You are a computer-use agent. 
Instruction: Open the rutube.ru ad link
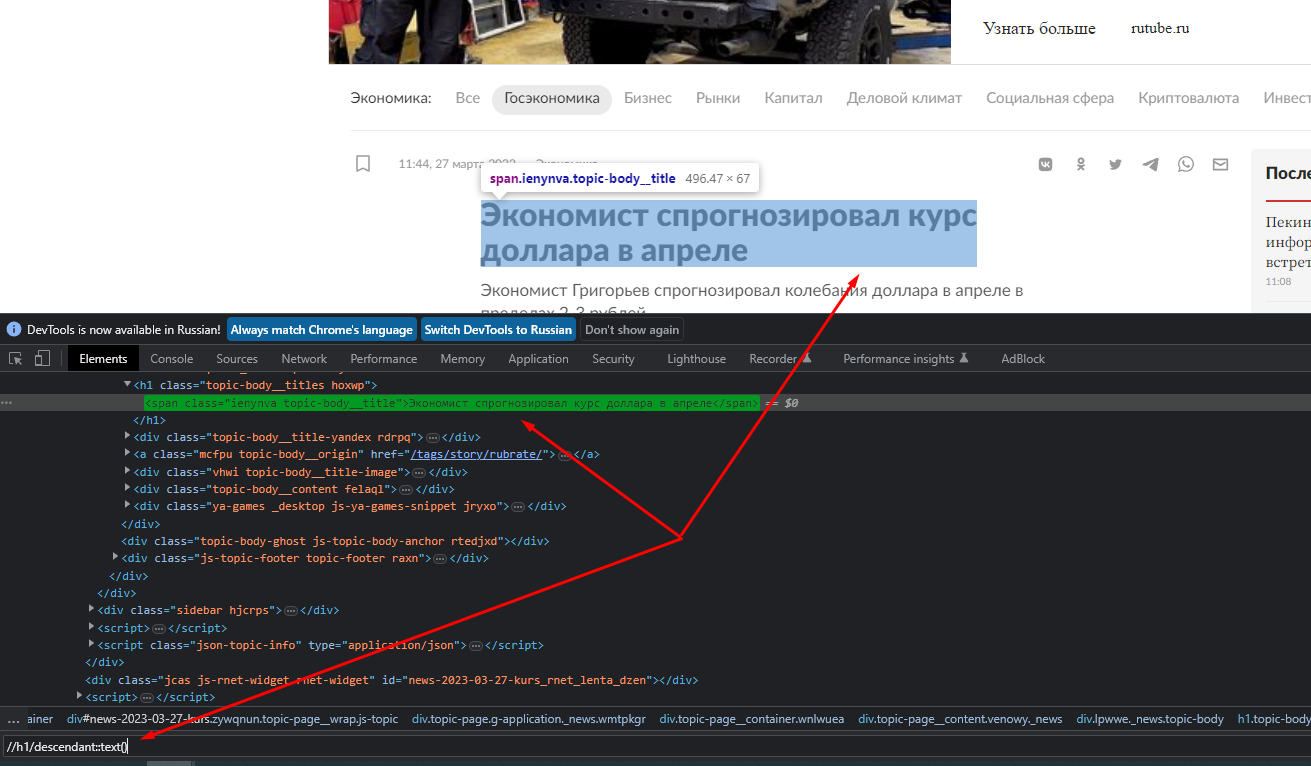(1160, 29)
